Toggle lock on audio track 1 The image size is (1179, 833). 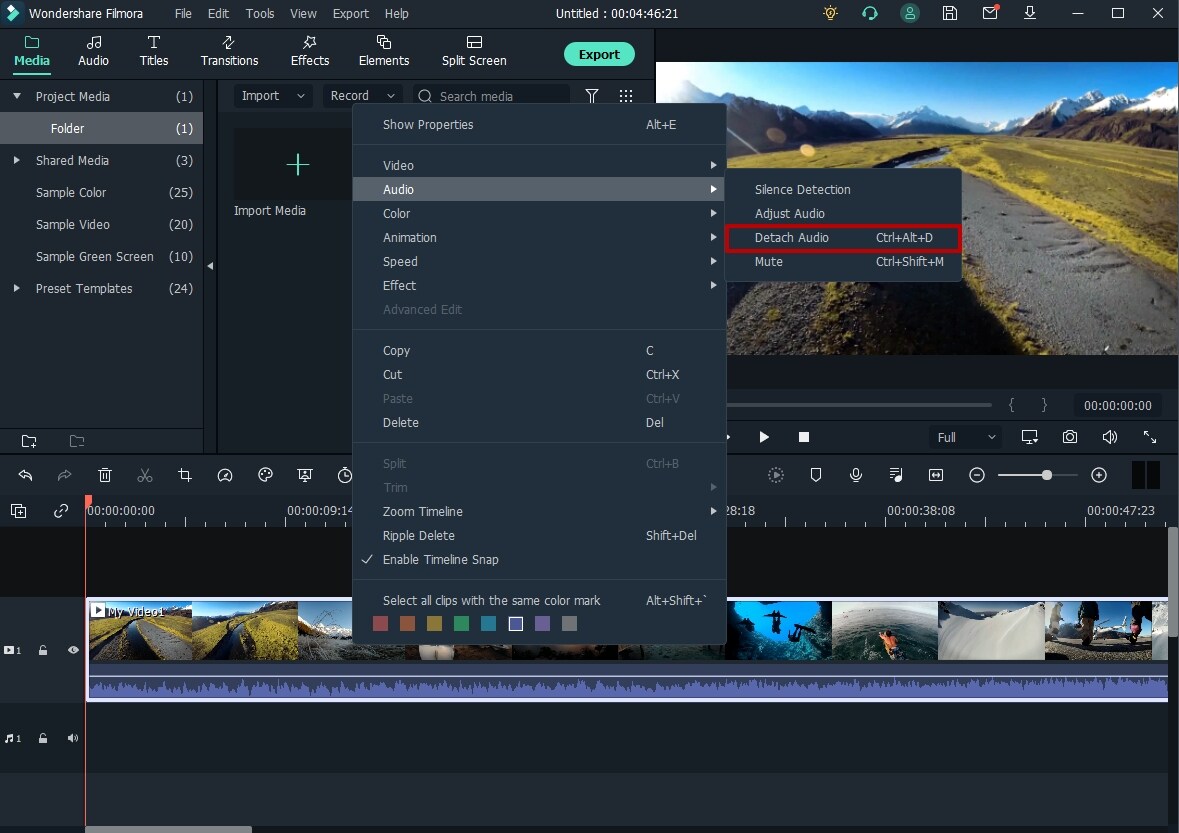point(43,738)
